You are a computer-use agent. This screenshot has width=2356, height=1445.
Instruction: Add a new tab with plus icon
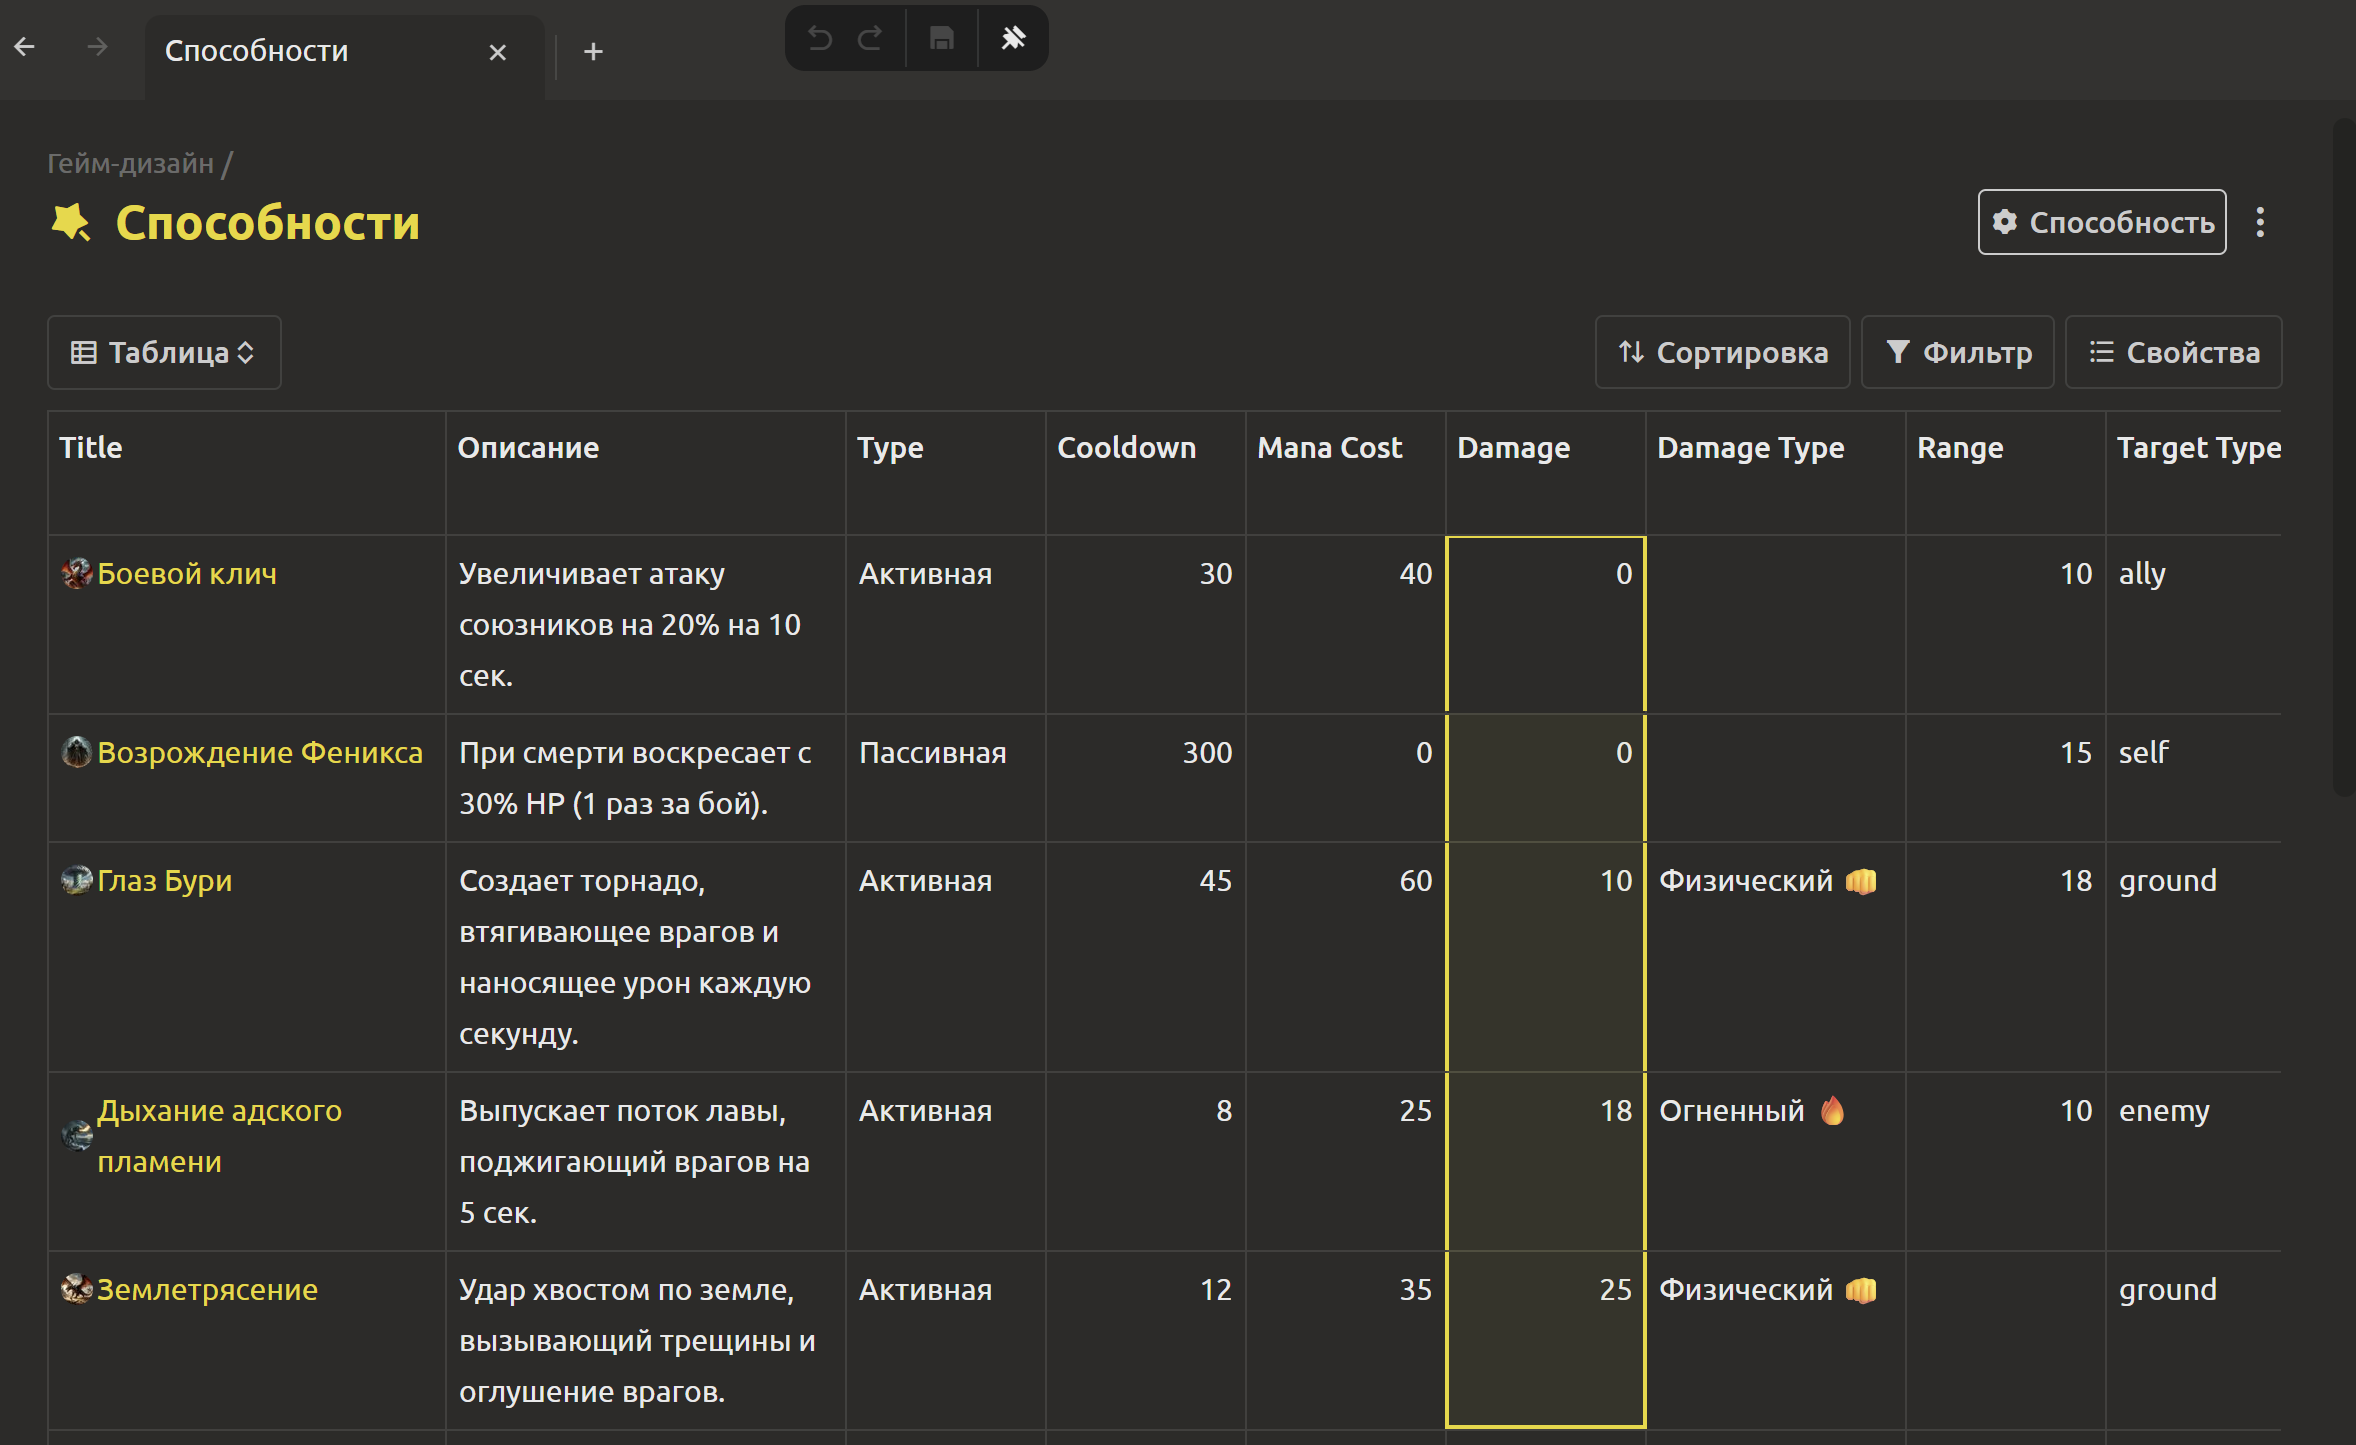593,51
